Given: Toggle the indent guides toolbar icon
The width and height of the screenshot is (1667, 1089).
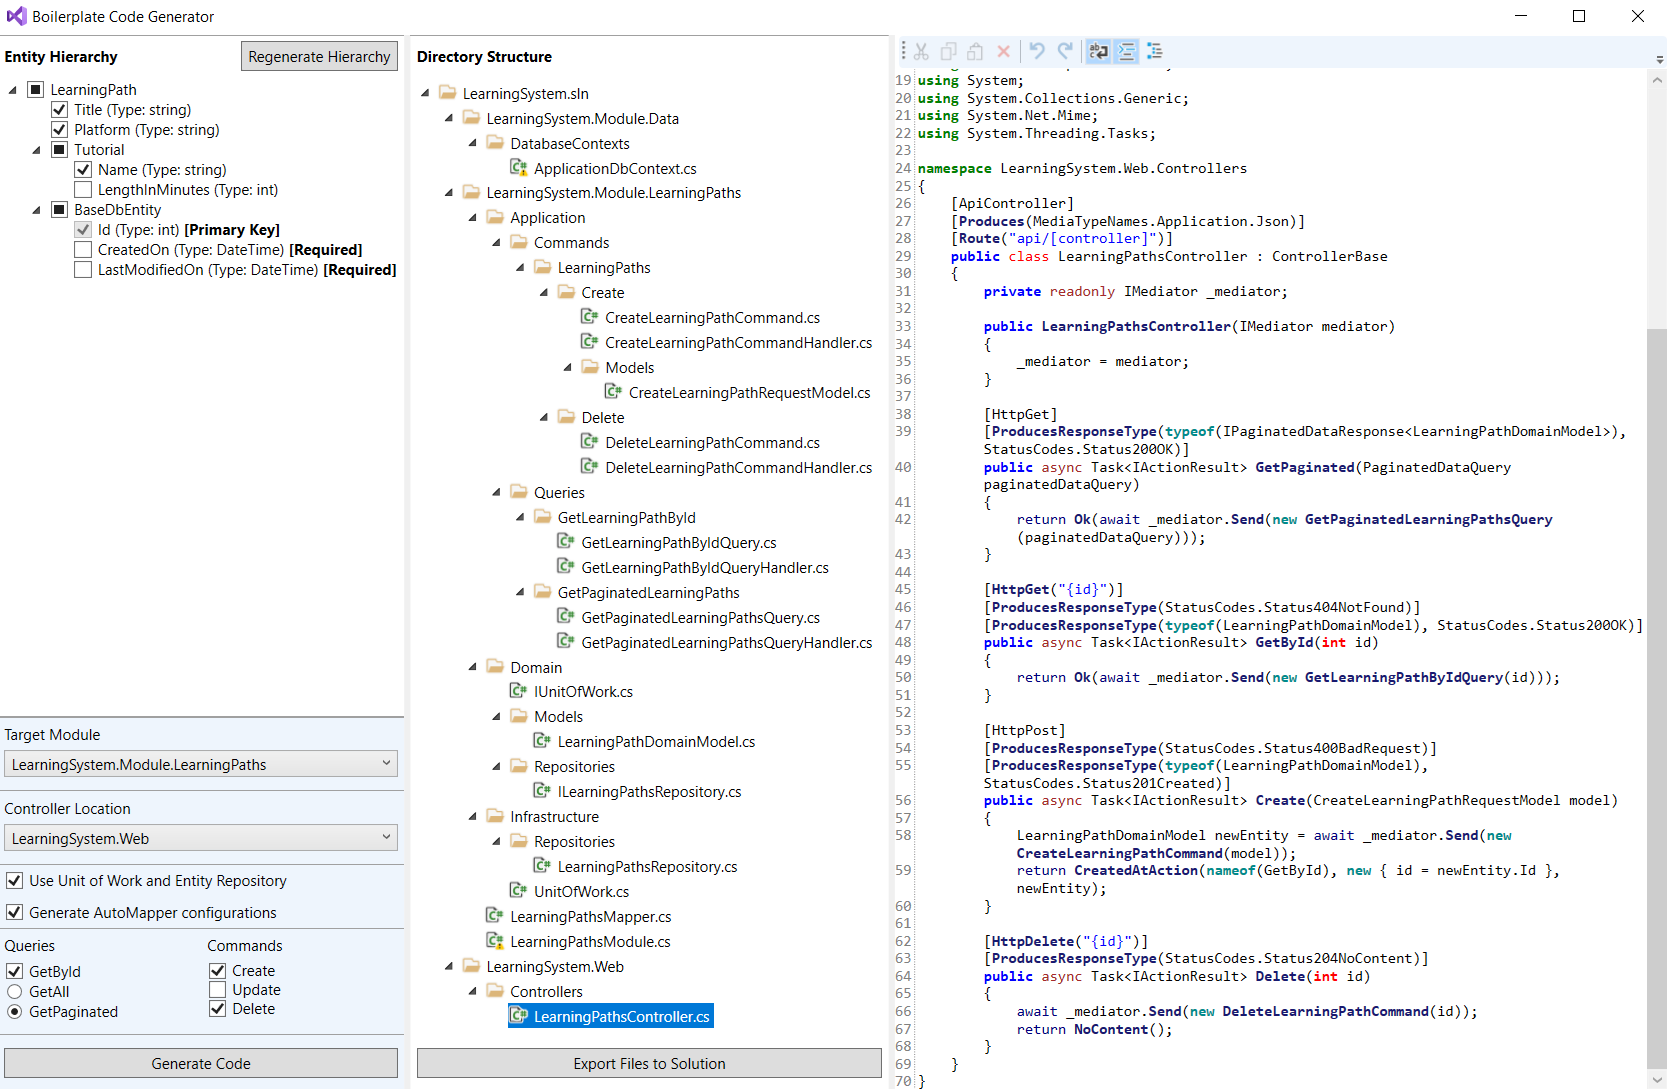Looking at the screenshot, I should point(1126,51).
